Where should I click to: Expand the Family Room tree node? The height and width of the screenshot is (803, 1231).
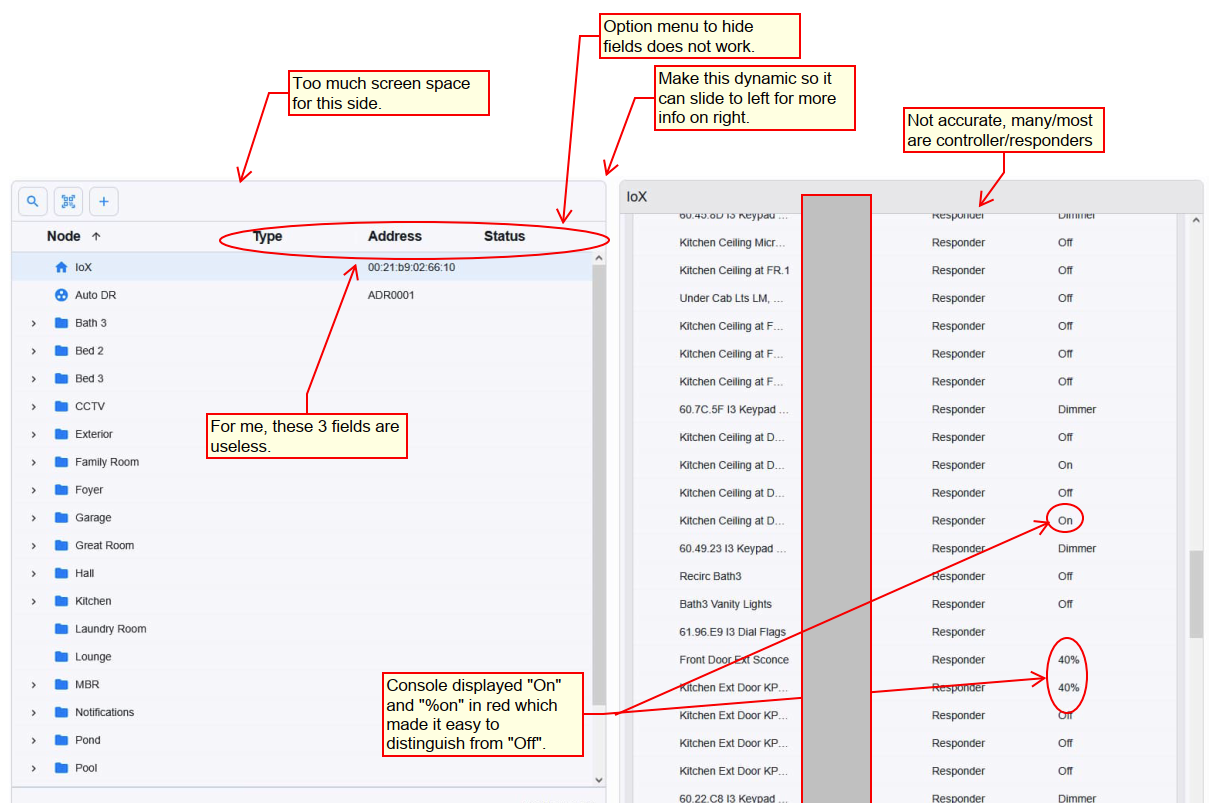pyautogui.click(x=33, y=462)
